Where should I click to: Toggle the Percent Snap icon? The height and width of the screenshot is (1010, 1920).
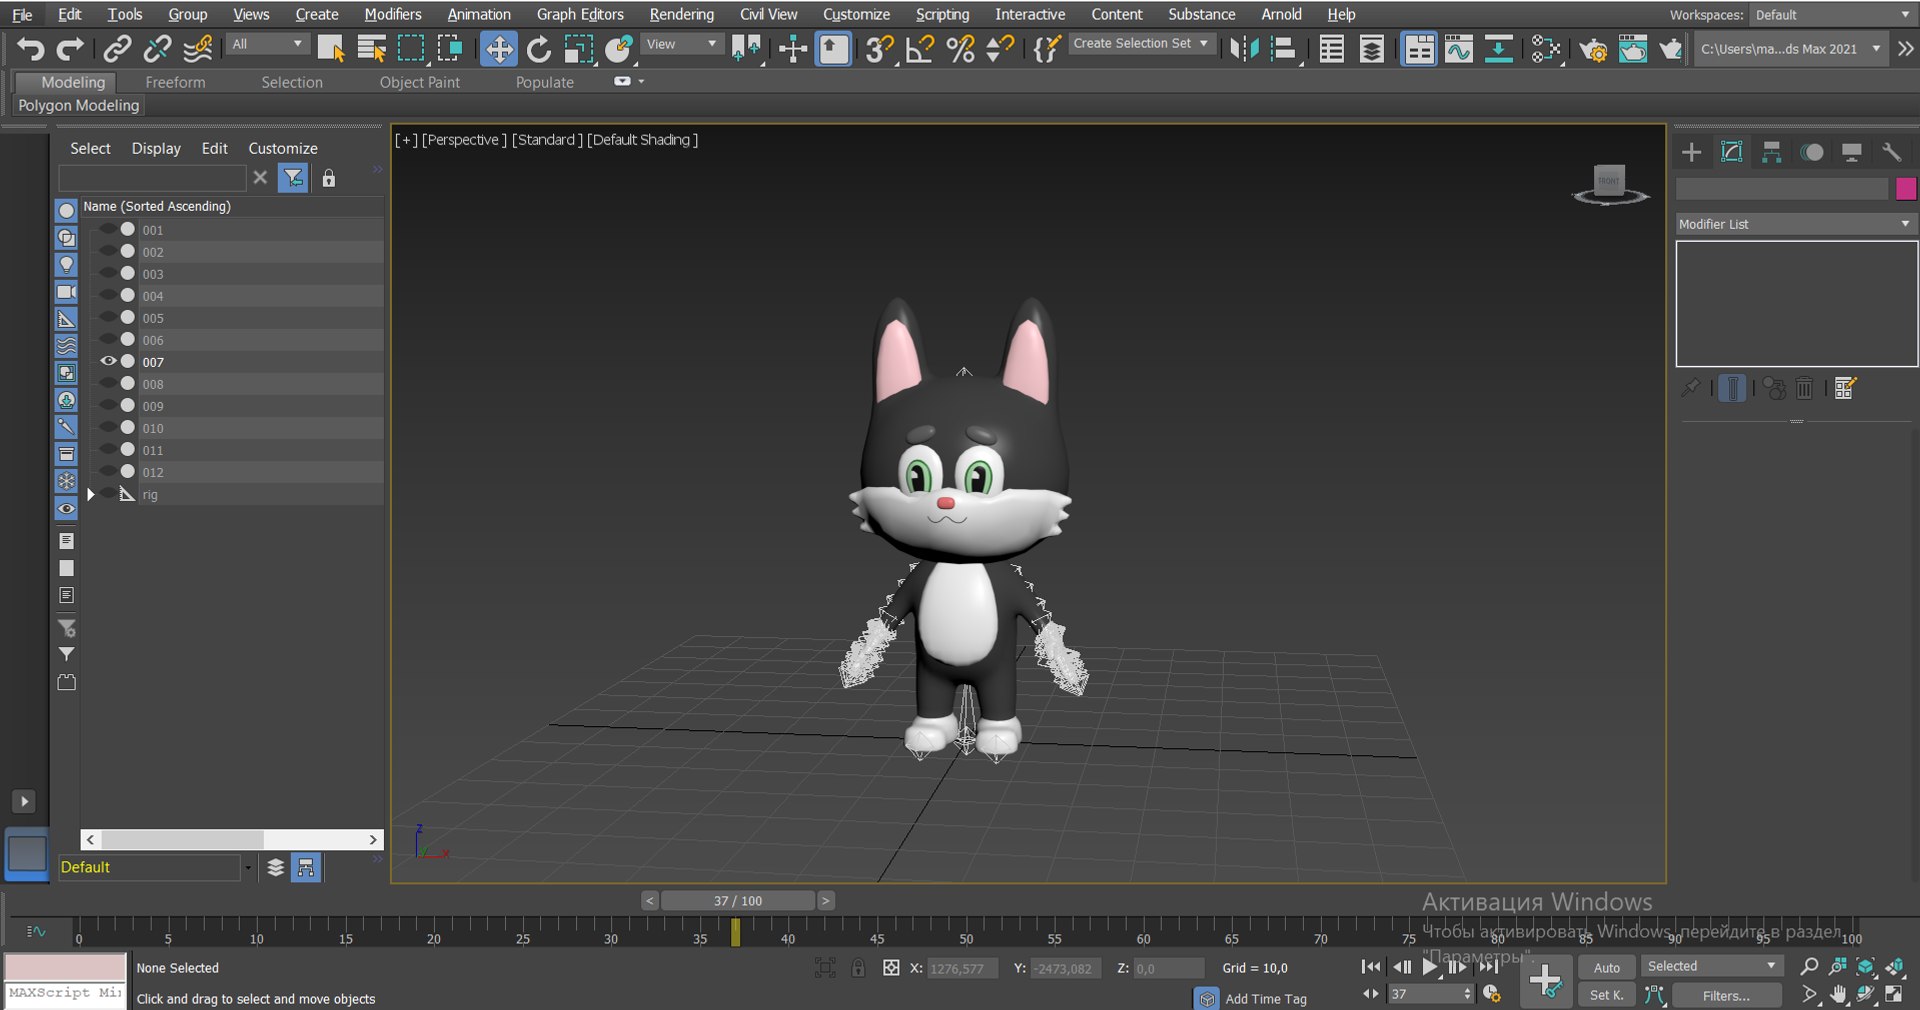pyautogui.click(x=960, y=49)
